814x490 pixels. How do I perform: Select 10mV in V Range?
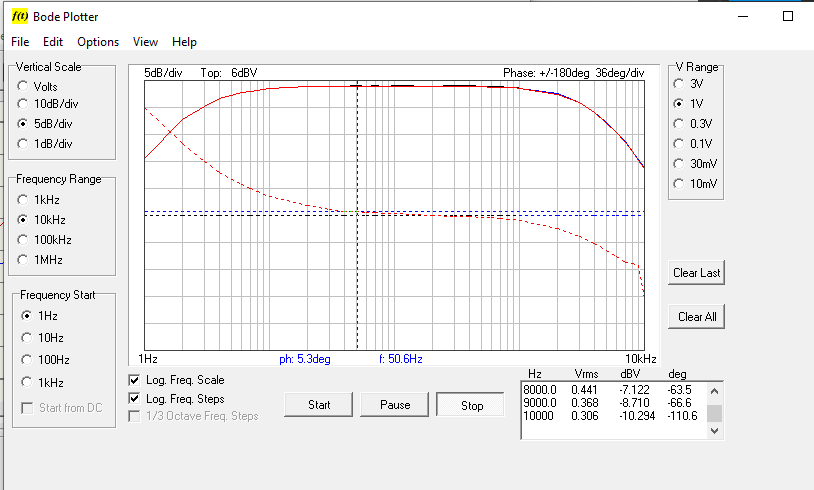coord(679,183)
